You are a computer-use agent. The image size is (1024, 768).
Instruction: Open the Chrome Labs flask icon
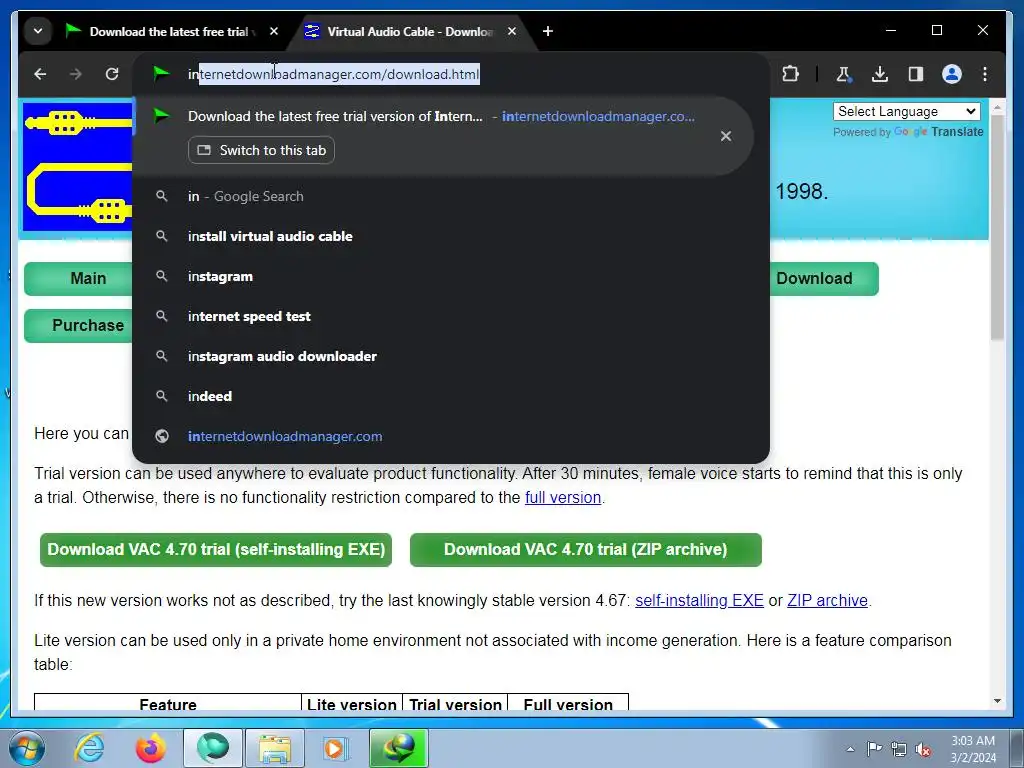click(844, 74)
